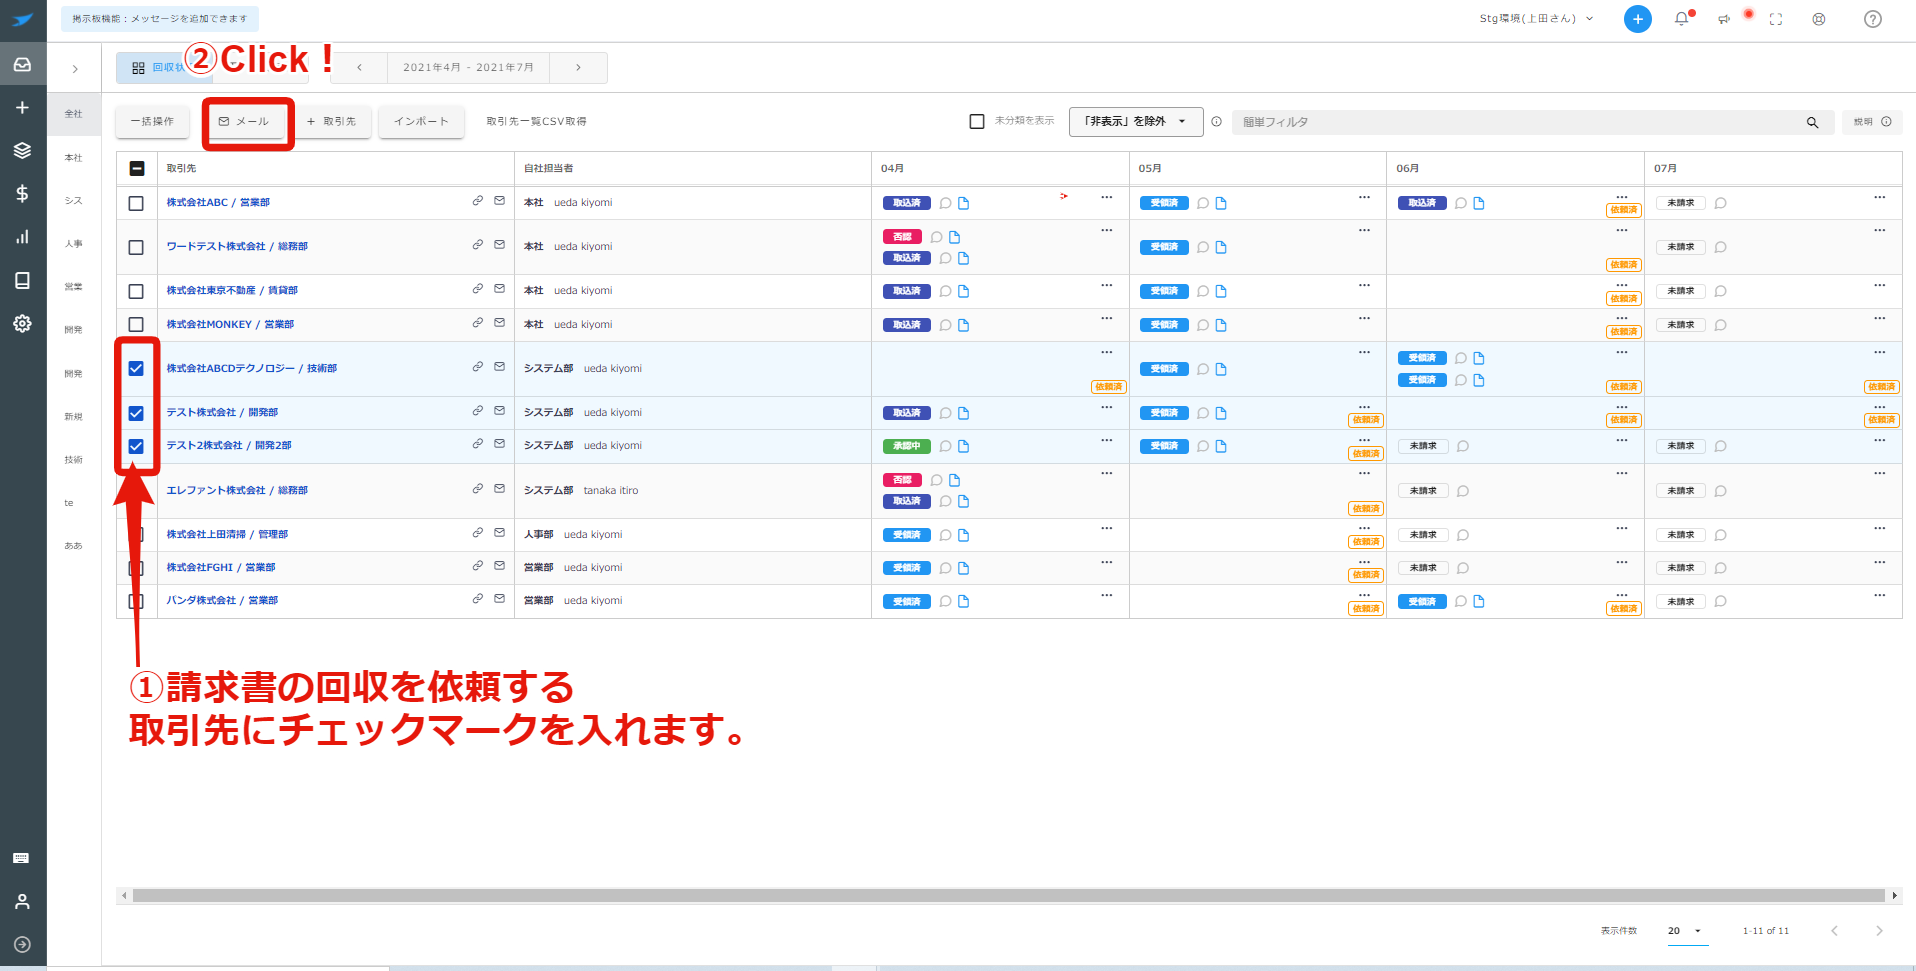Viewport: 1916px width, 971px height.
Task: Open the book icon in left sidebar
Action: coord(22,280)
